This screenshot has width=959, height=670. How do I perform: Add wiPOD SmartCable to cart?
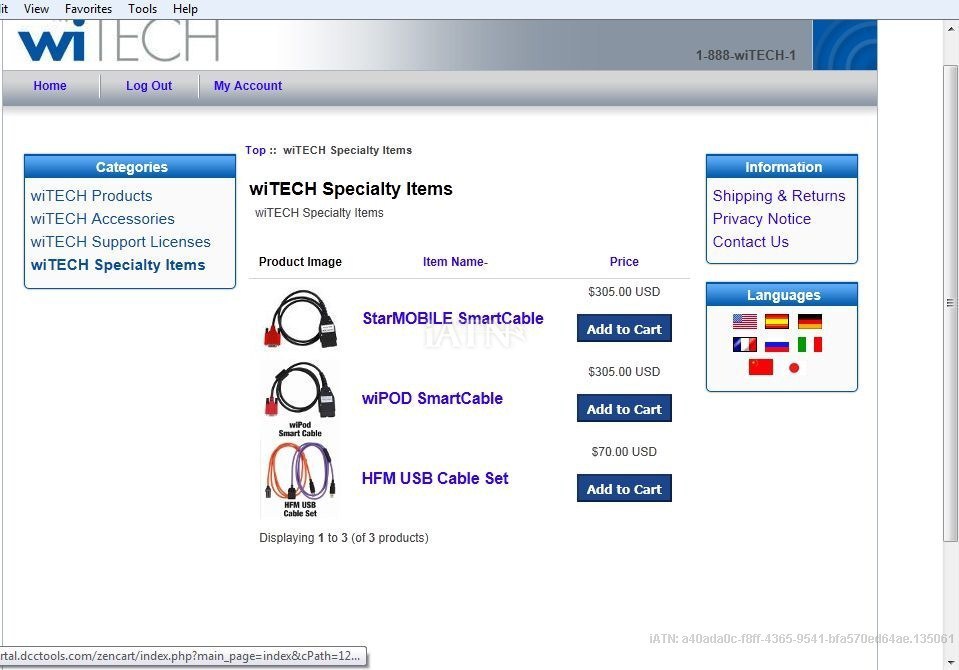tap(624, 409)
